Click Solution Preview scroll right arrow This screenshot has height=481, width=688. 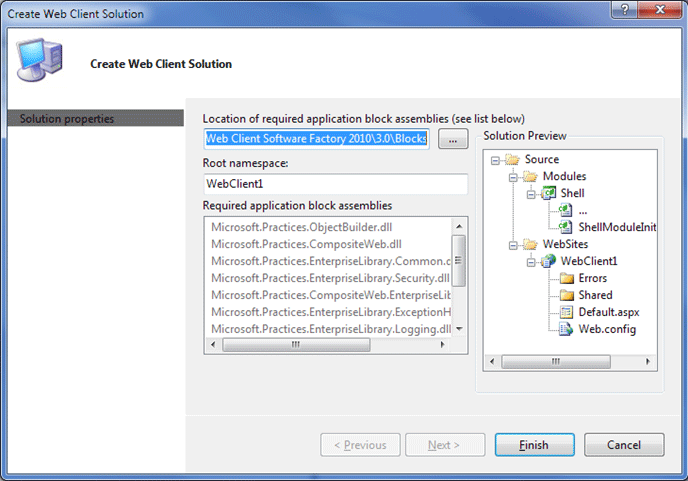tap(648, 362)
